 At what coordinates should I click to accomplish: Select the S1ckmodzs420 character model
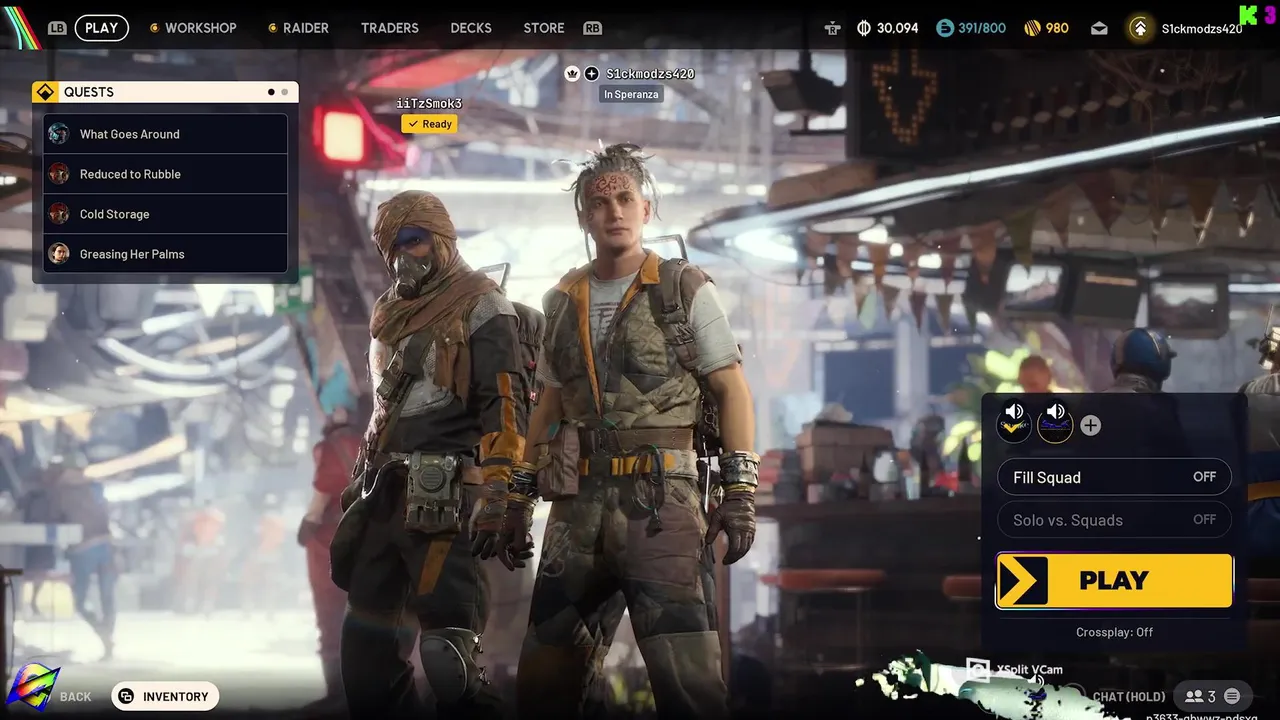coord(640,430)
